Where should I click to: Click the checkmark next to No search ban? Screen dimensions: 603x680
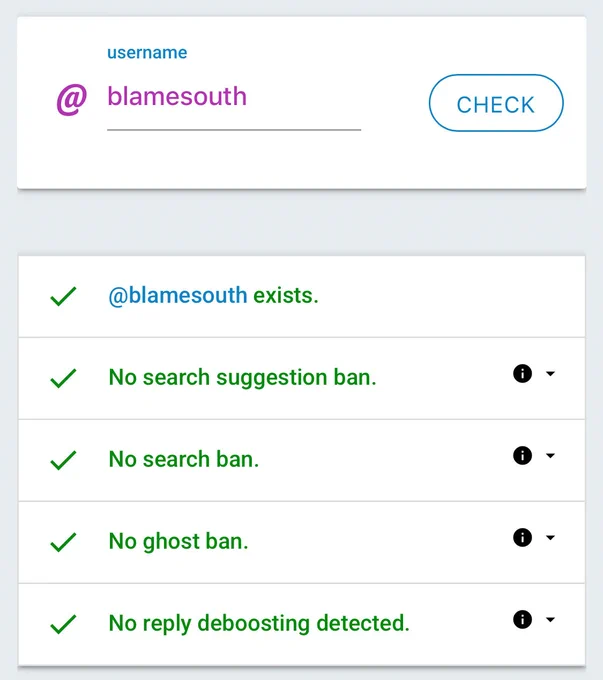(x=63, y=460)
